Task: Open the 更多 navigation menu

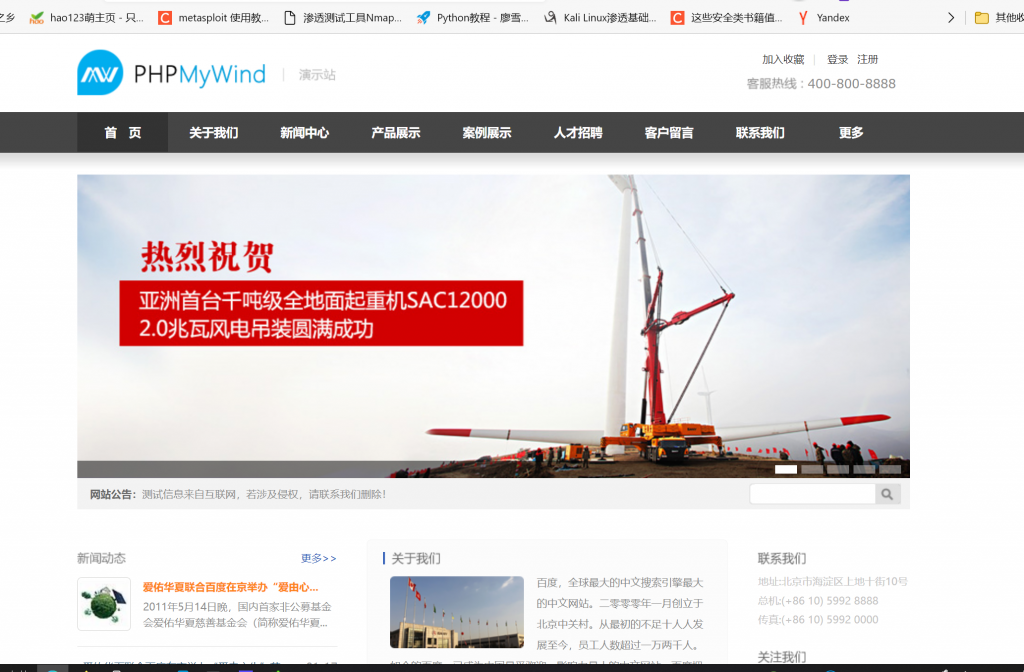Action: 851,133
